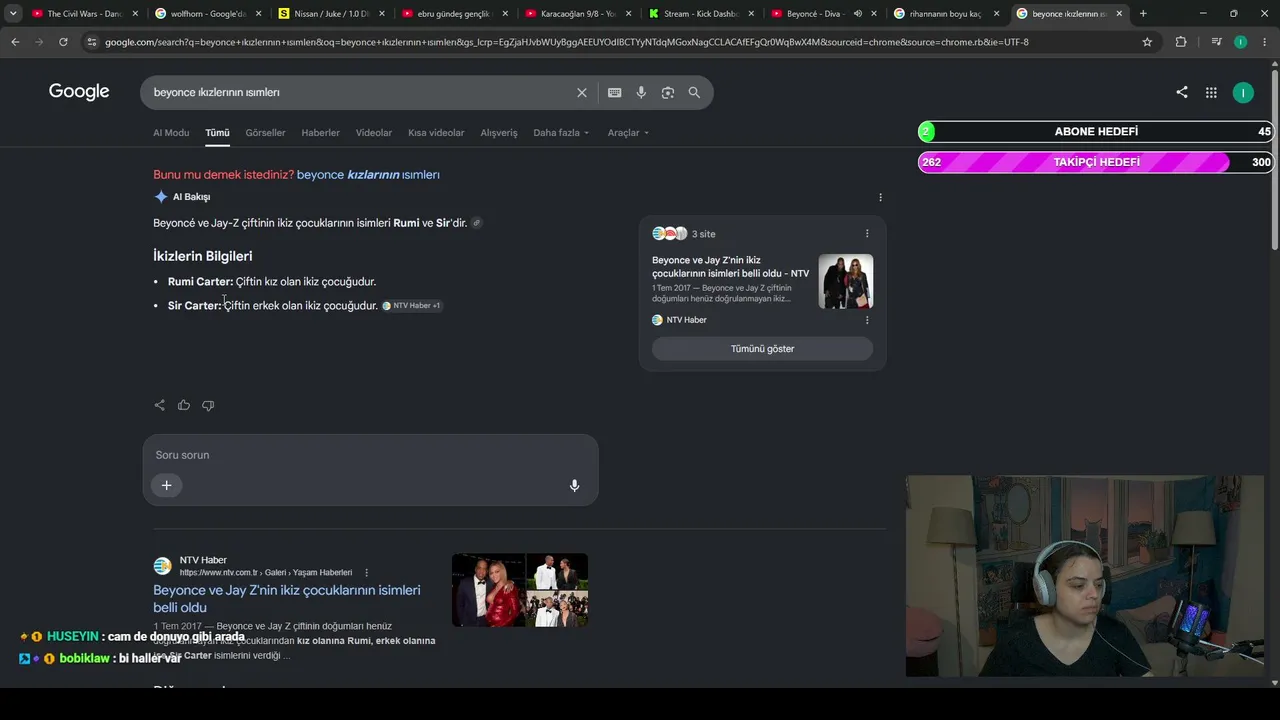The height and width of the screenshot is (720, 1280).
Task: Select the Videolar results tab
Action: pos(374,133)
